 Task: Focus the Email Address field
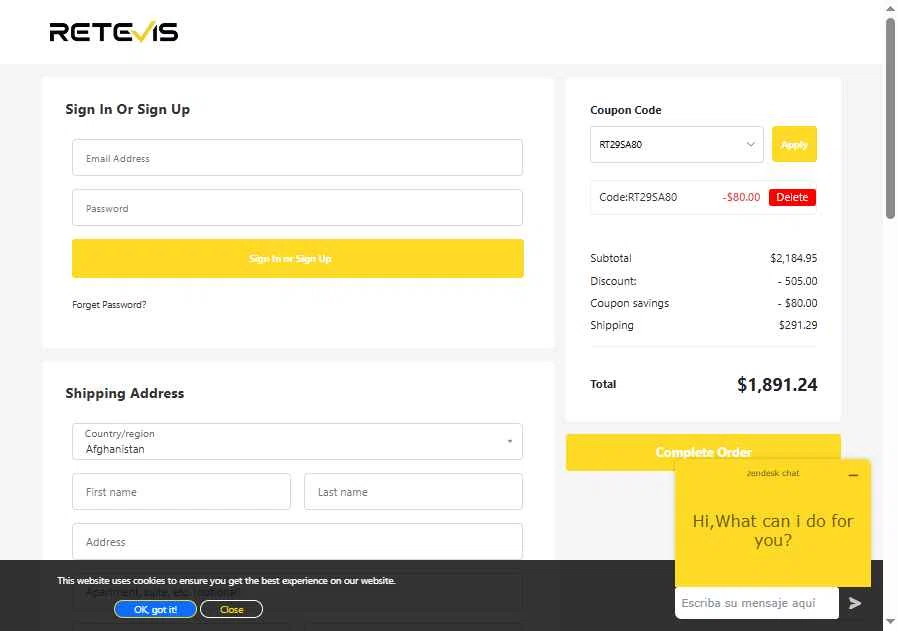coord(297,157)
